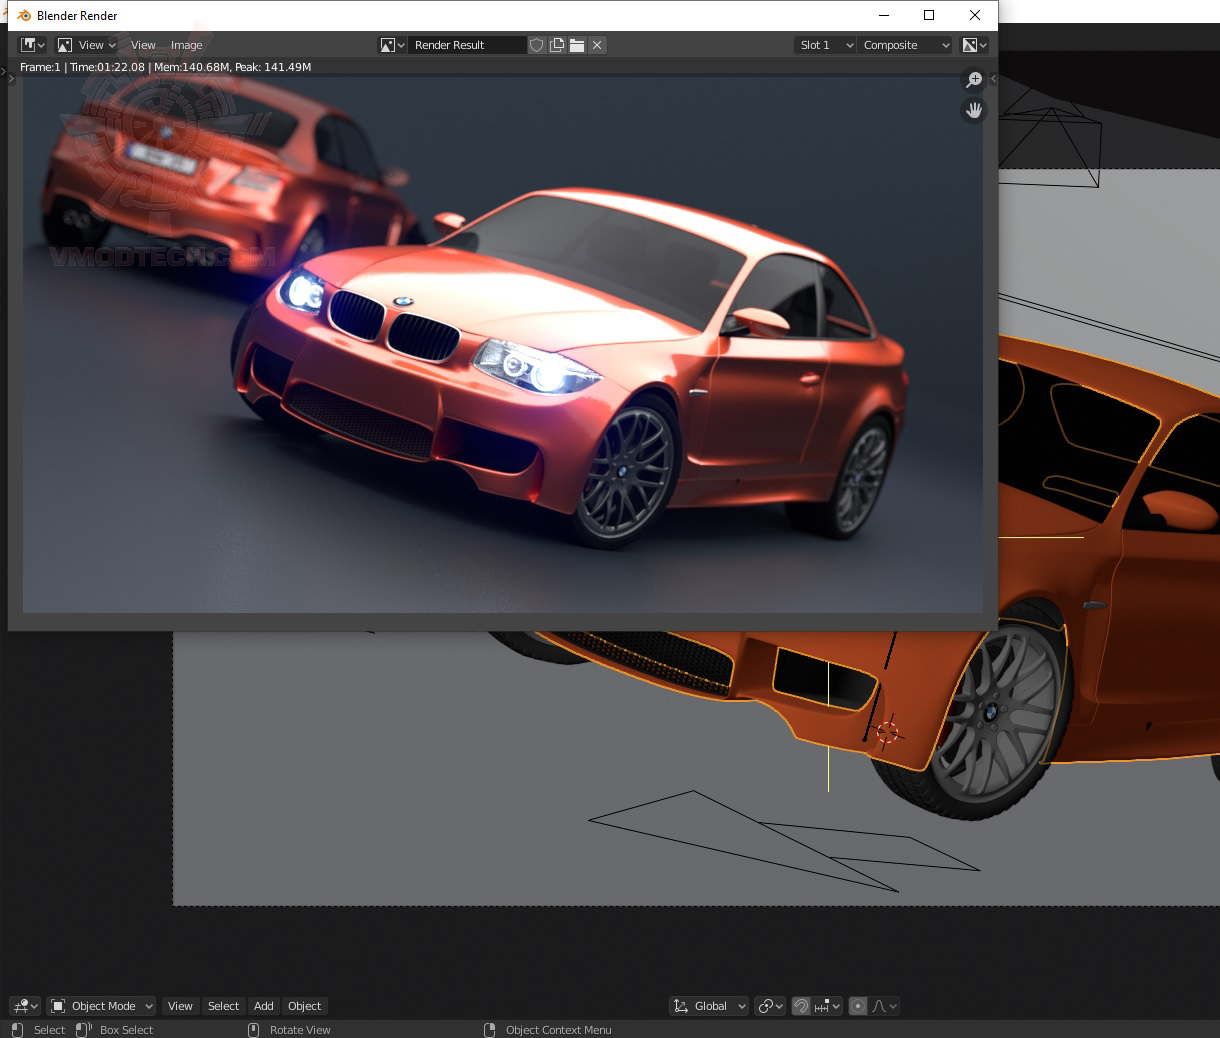Open image via the folder icon

pos(577,45)
